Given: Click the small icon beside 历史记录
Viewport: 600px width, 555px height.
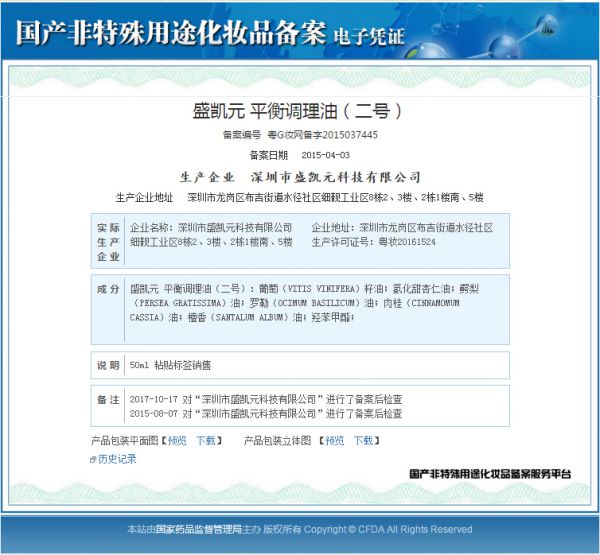Looking at the screenshot, I should coord(93,459).
